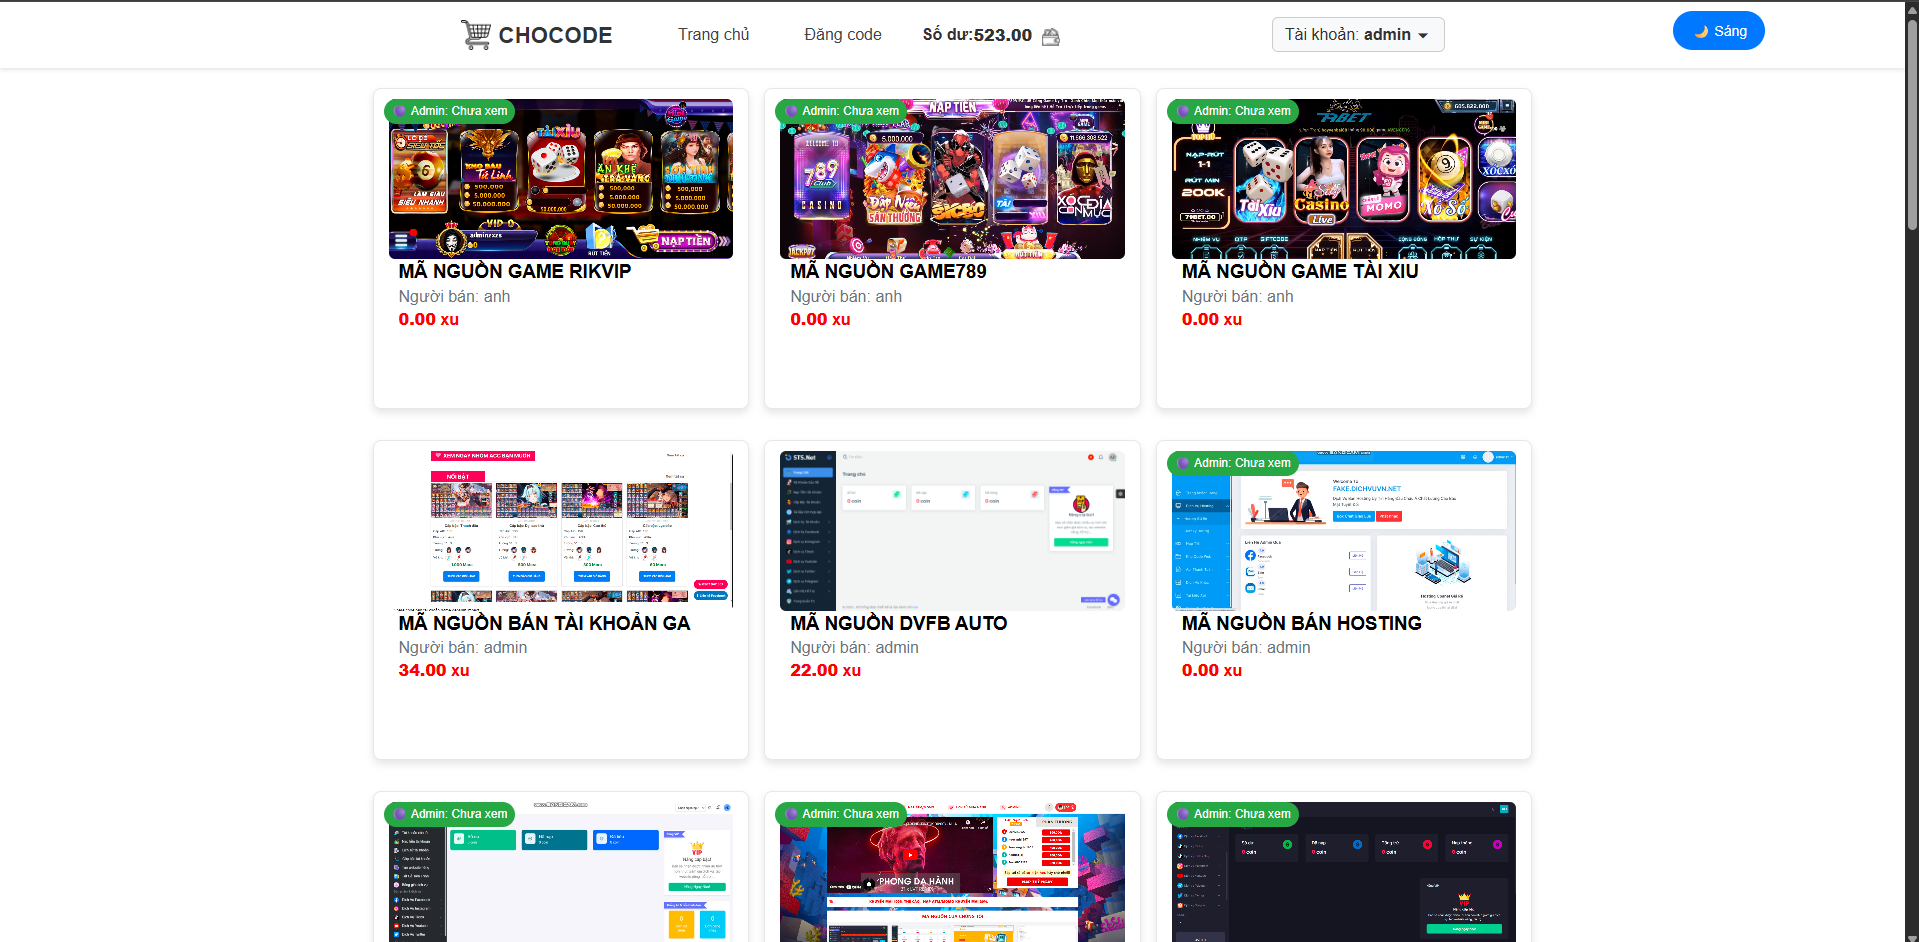
Task: Open the Đăng code menu item
Action: pyautogui.click(x=842, y=35)
